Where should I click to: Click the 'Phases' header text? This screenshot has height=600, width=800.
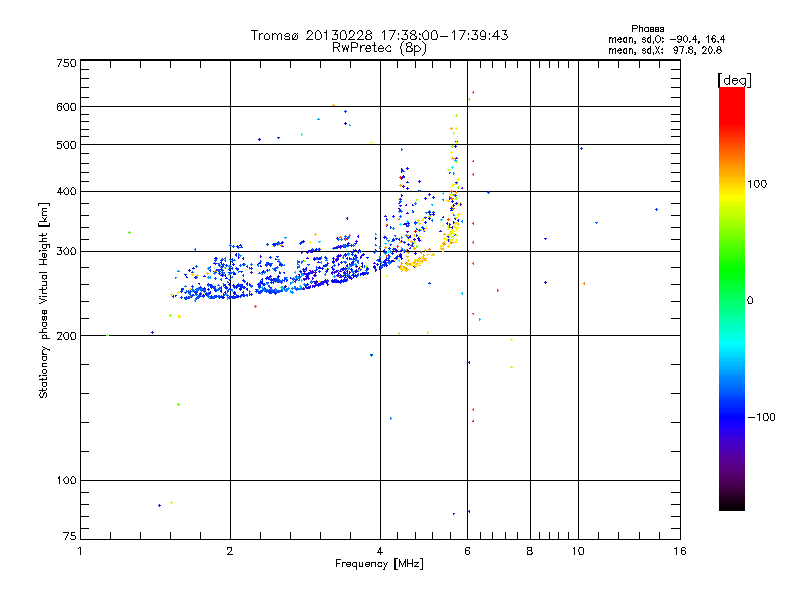pyautogui.click(x=647, y=29)
